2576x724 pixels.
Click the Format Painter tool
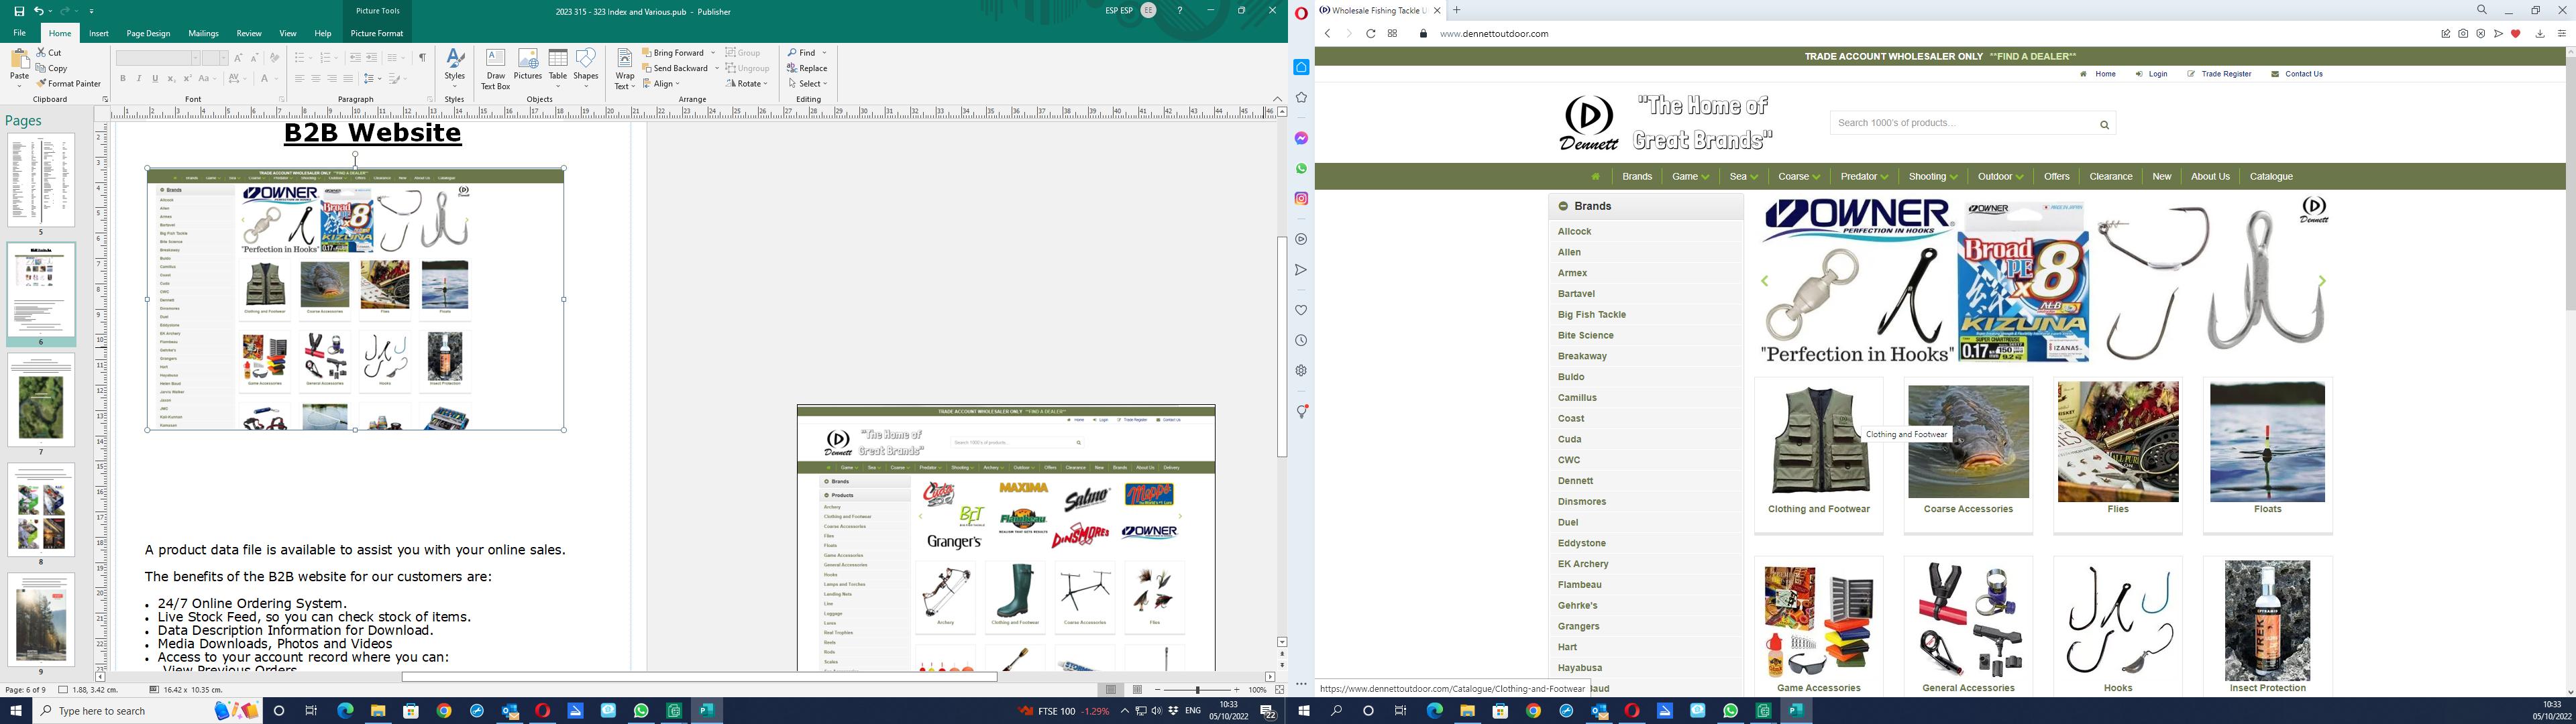coord(69,84)
